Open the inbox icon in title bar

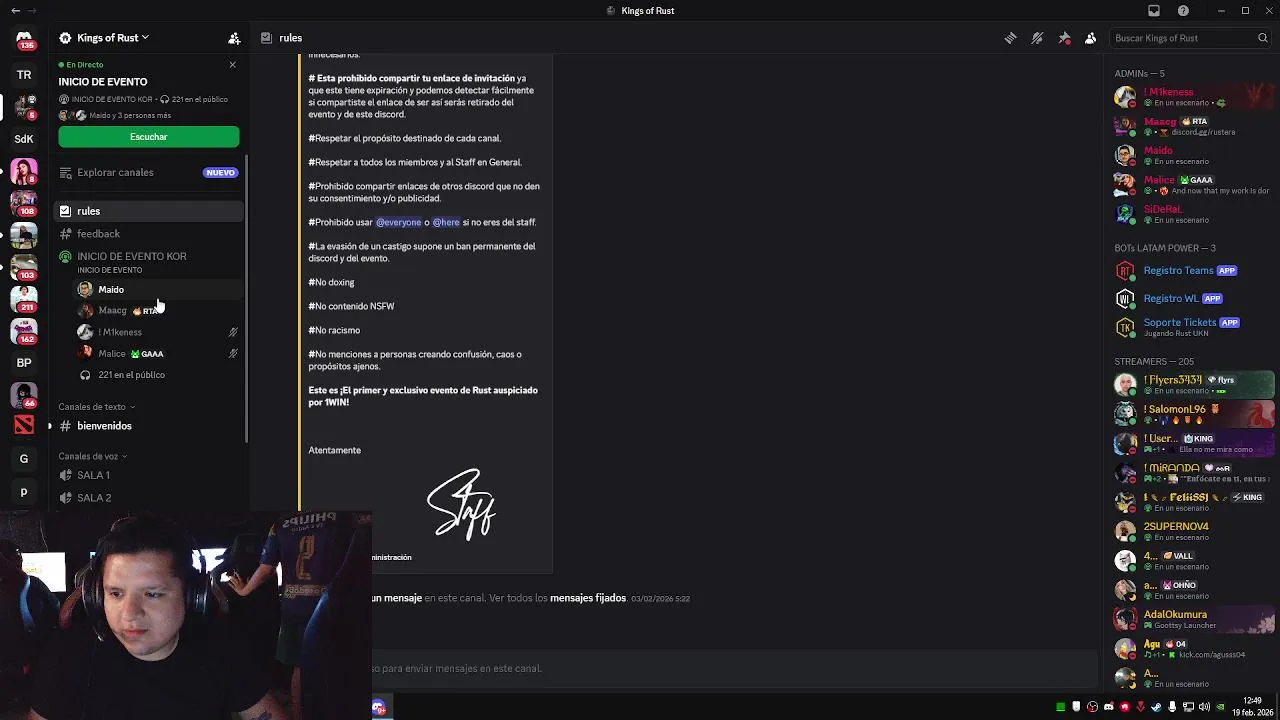(x=1154, y=11)
